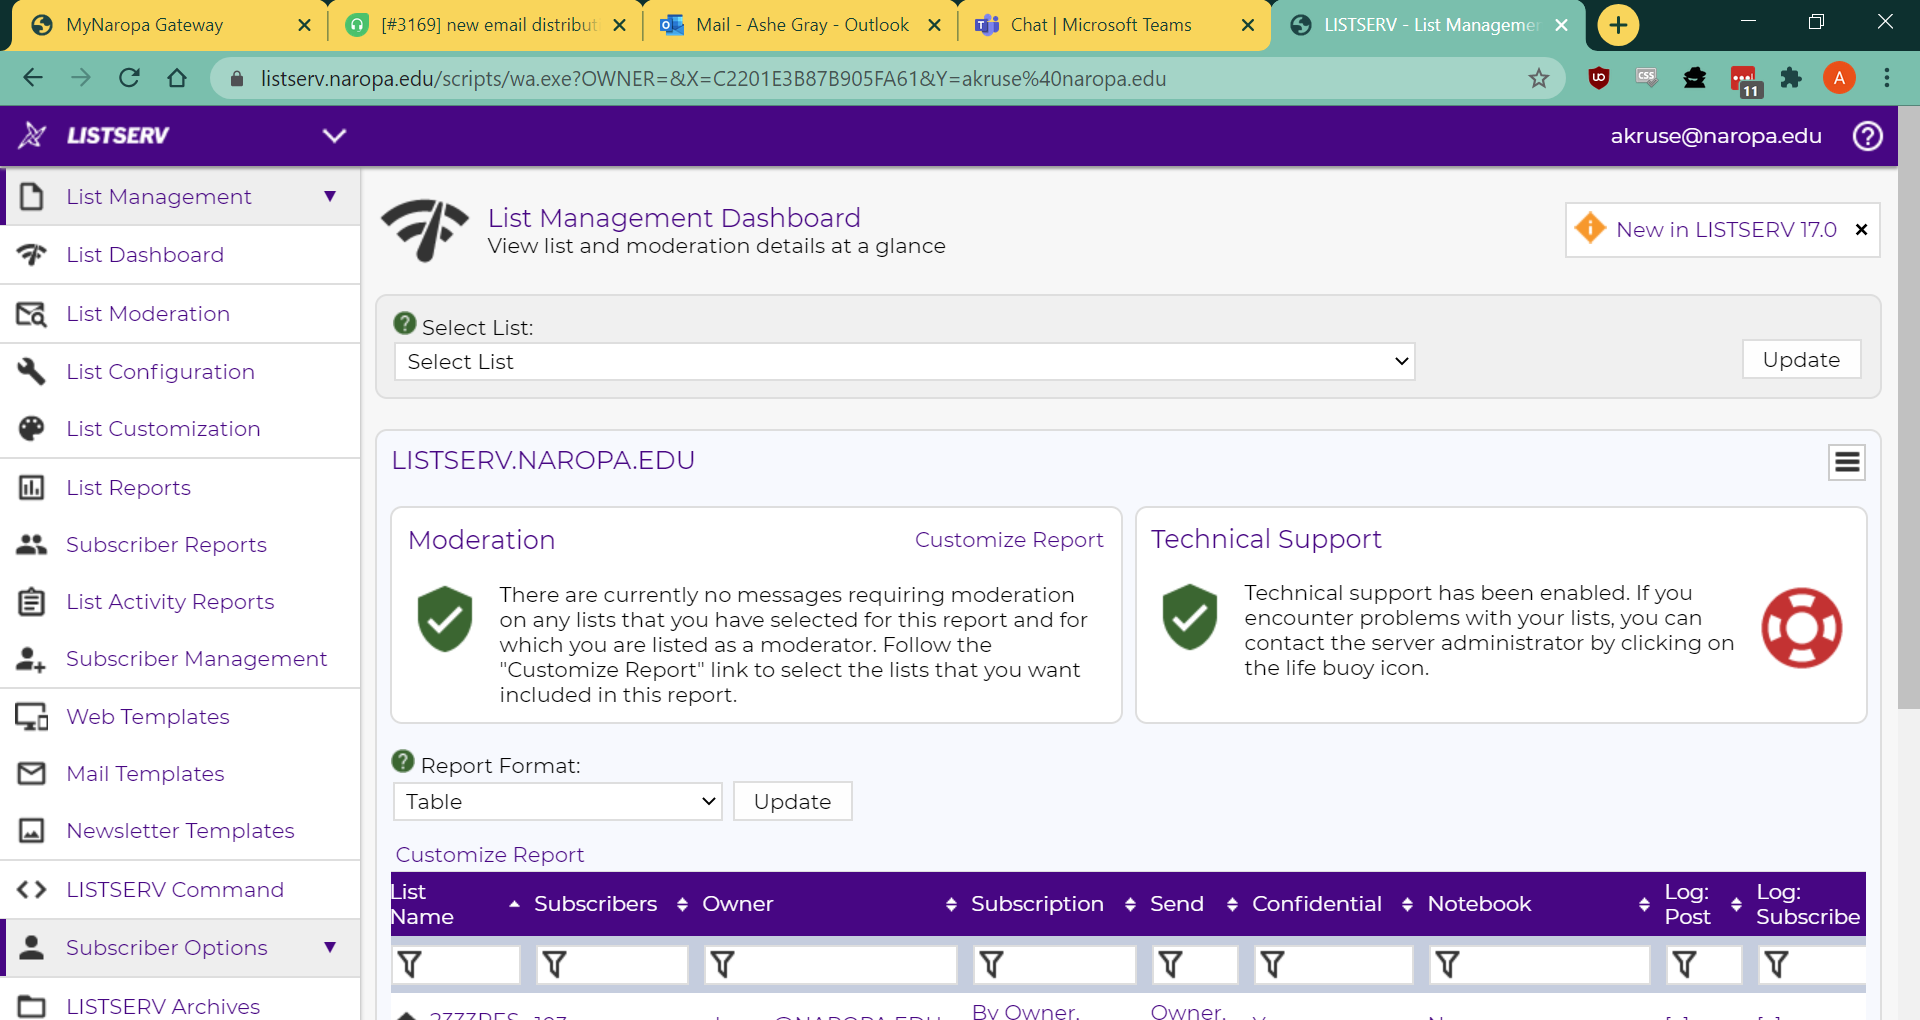Image resolution: width=1920 pixels, height=1020 pixels.
Task: Open the dashboard hamburger menu icon
Action: [x=1847, y=462]
